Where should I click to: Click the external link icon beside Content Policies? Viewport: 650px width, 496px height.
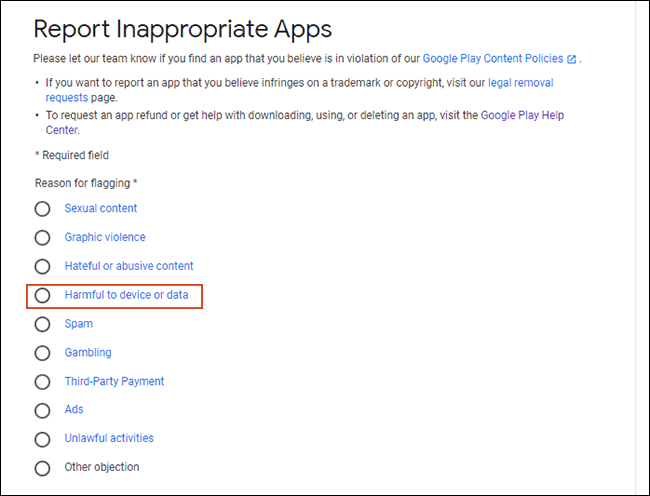coord(571,60)
